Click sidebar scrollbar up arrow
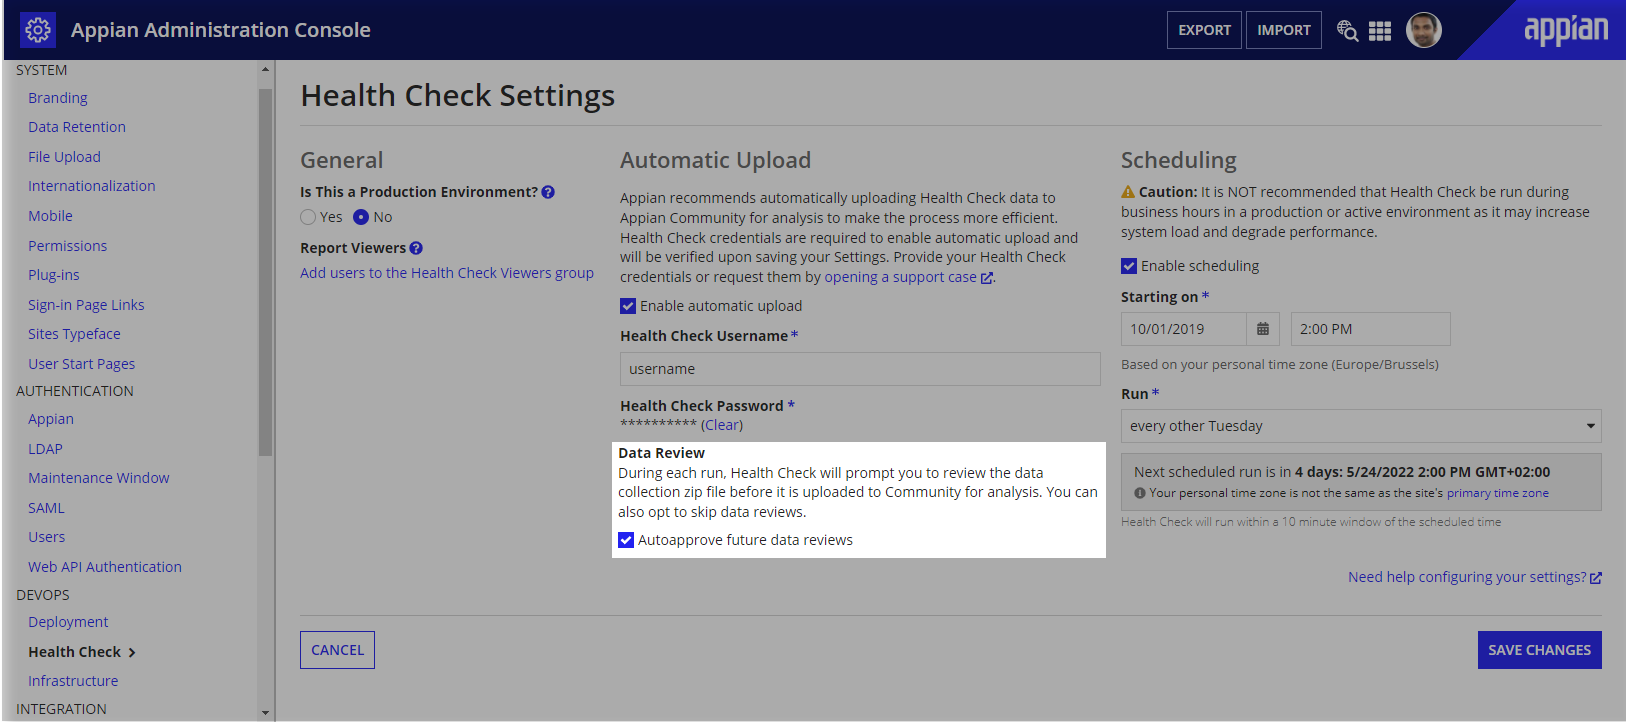 pyautogui.click(x=265, y=69)
